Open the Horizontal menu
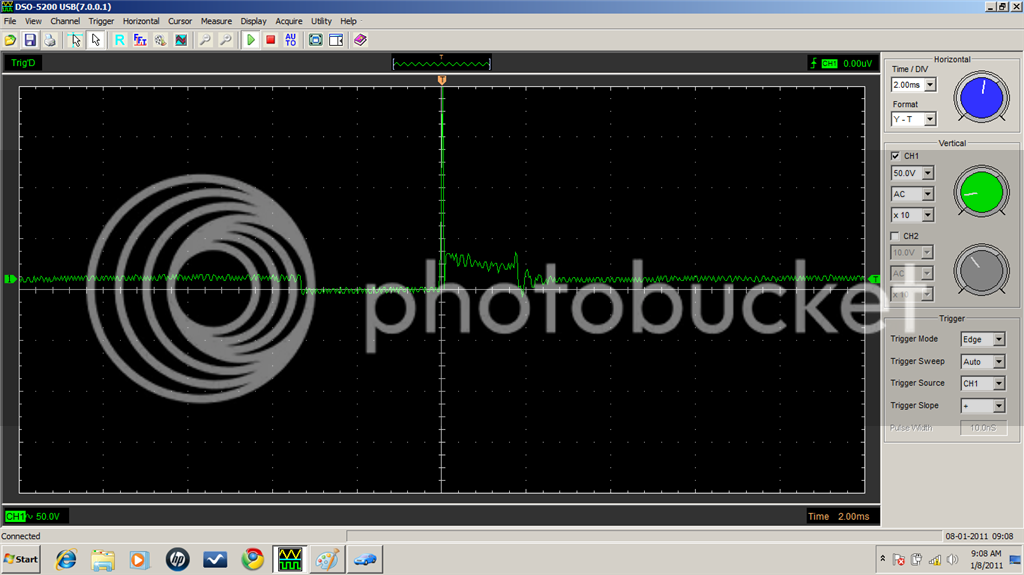 pyautogui.click(x=141, y=21)
